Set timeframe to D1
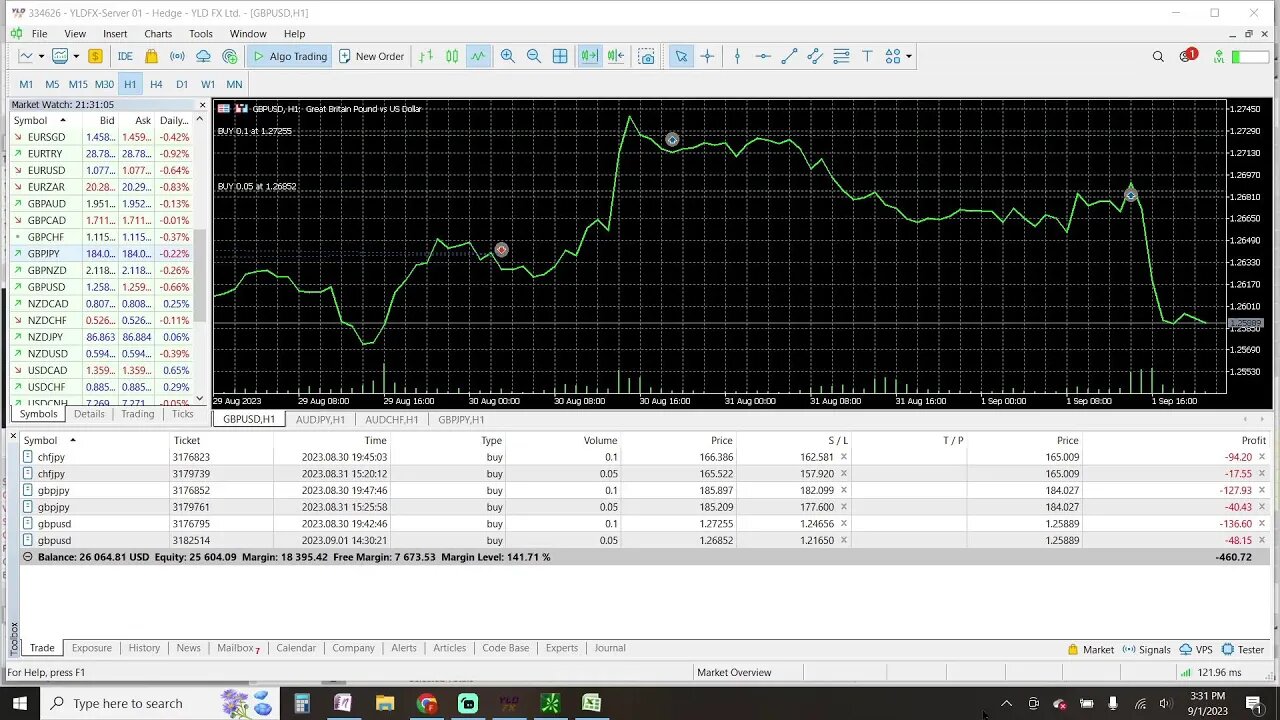This screenshot has width=1280, height=720. [182, 84]
